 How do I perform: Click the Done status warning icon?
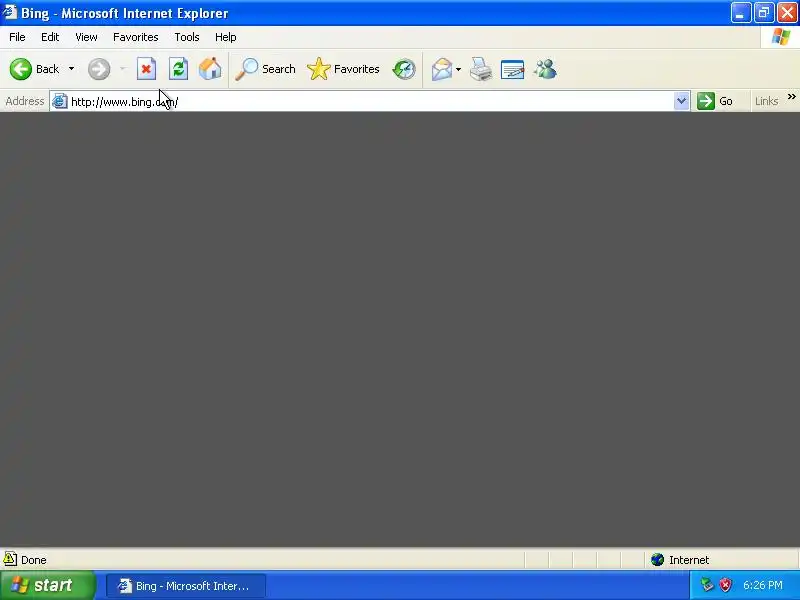pyautogui.click(x=10, y=559)
